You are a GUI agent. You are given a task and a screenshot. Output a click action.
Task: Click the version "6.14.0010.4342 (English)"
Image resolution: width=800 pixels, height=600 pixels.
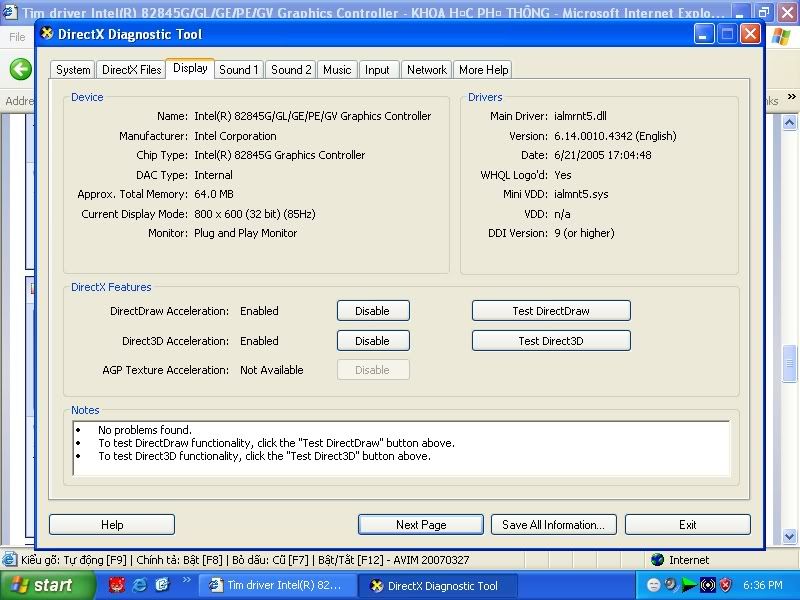click(615, 136)
